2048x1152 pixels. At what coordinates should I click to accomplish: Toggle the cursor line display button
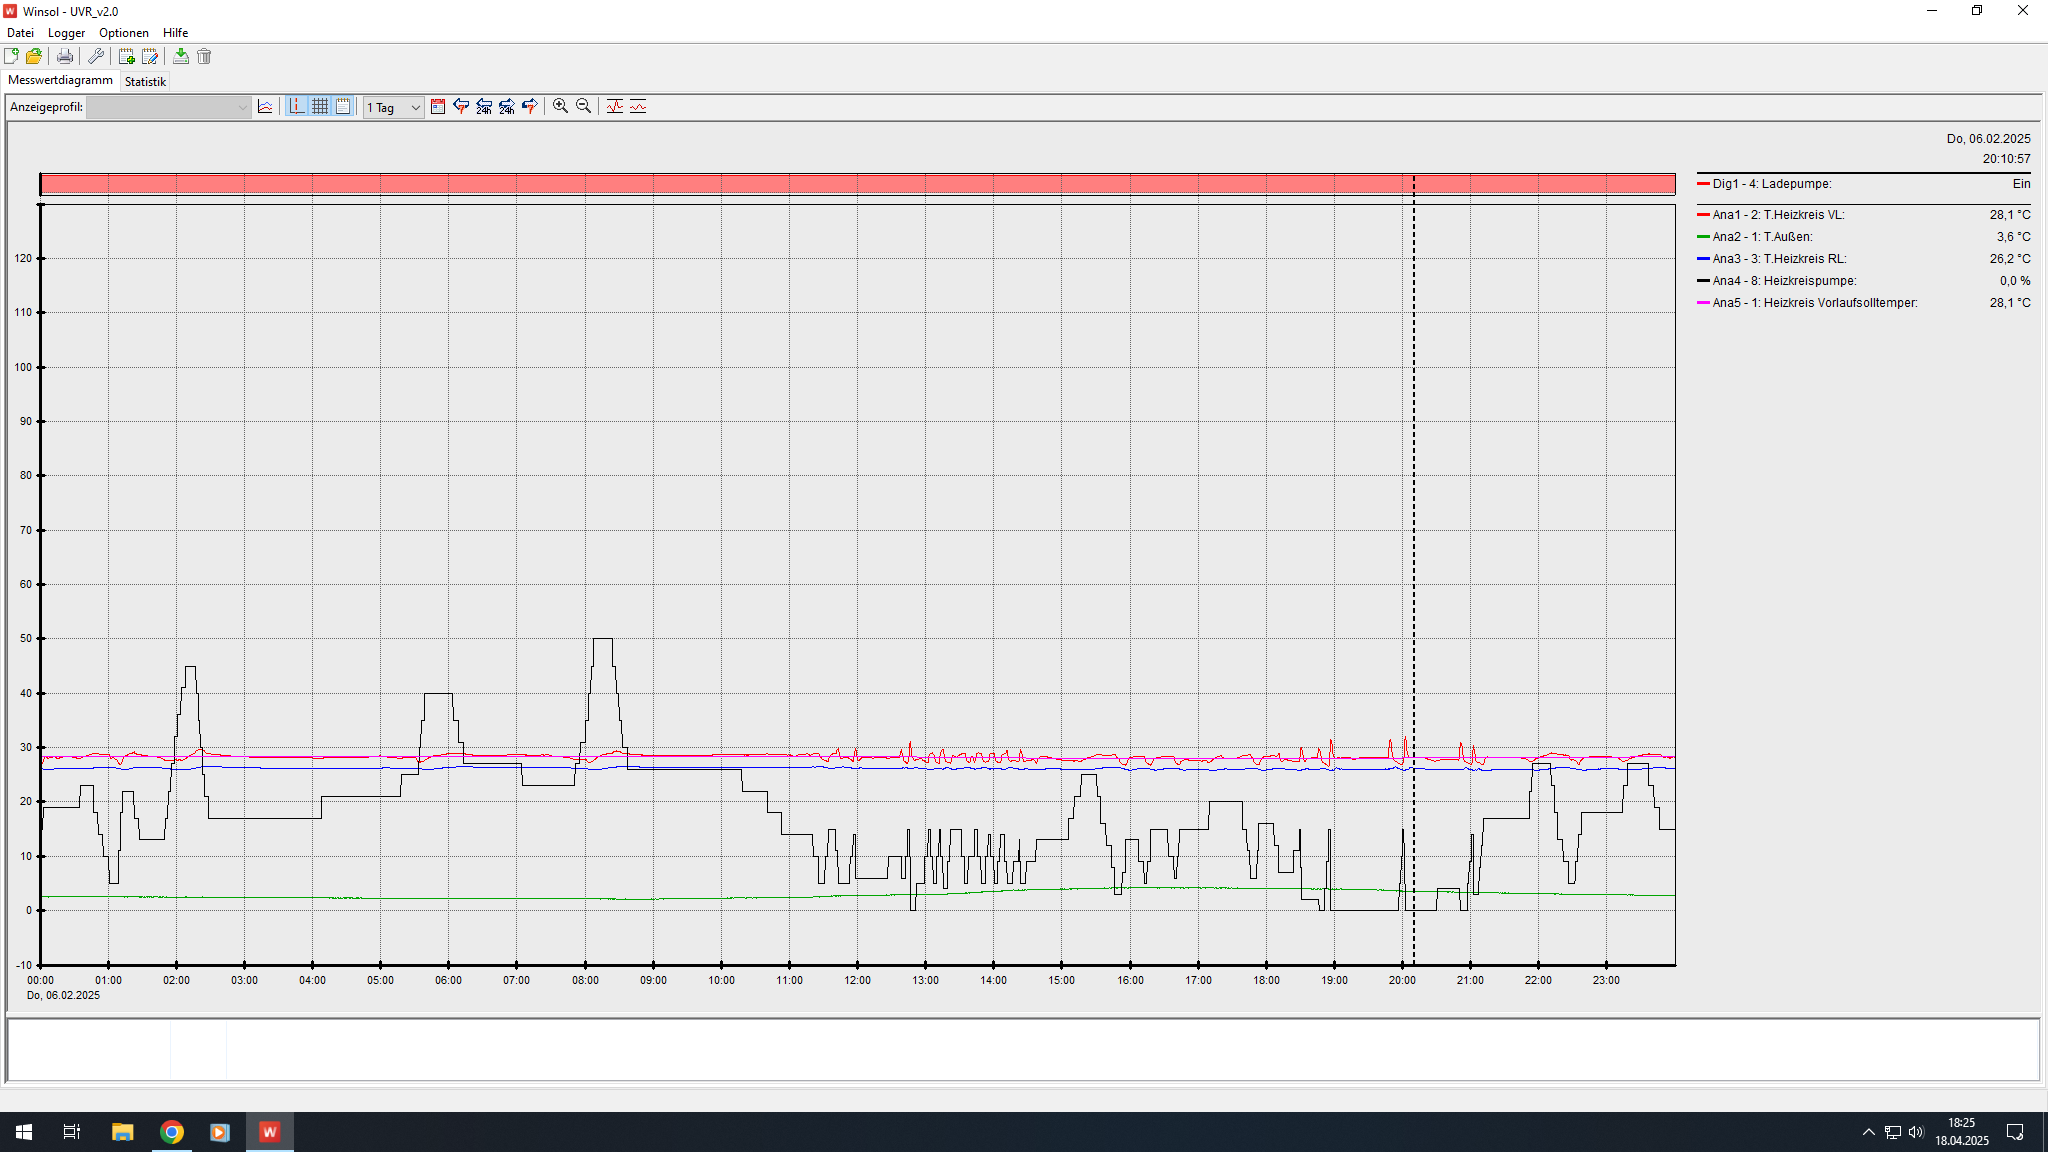coord(297,107)
